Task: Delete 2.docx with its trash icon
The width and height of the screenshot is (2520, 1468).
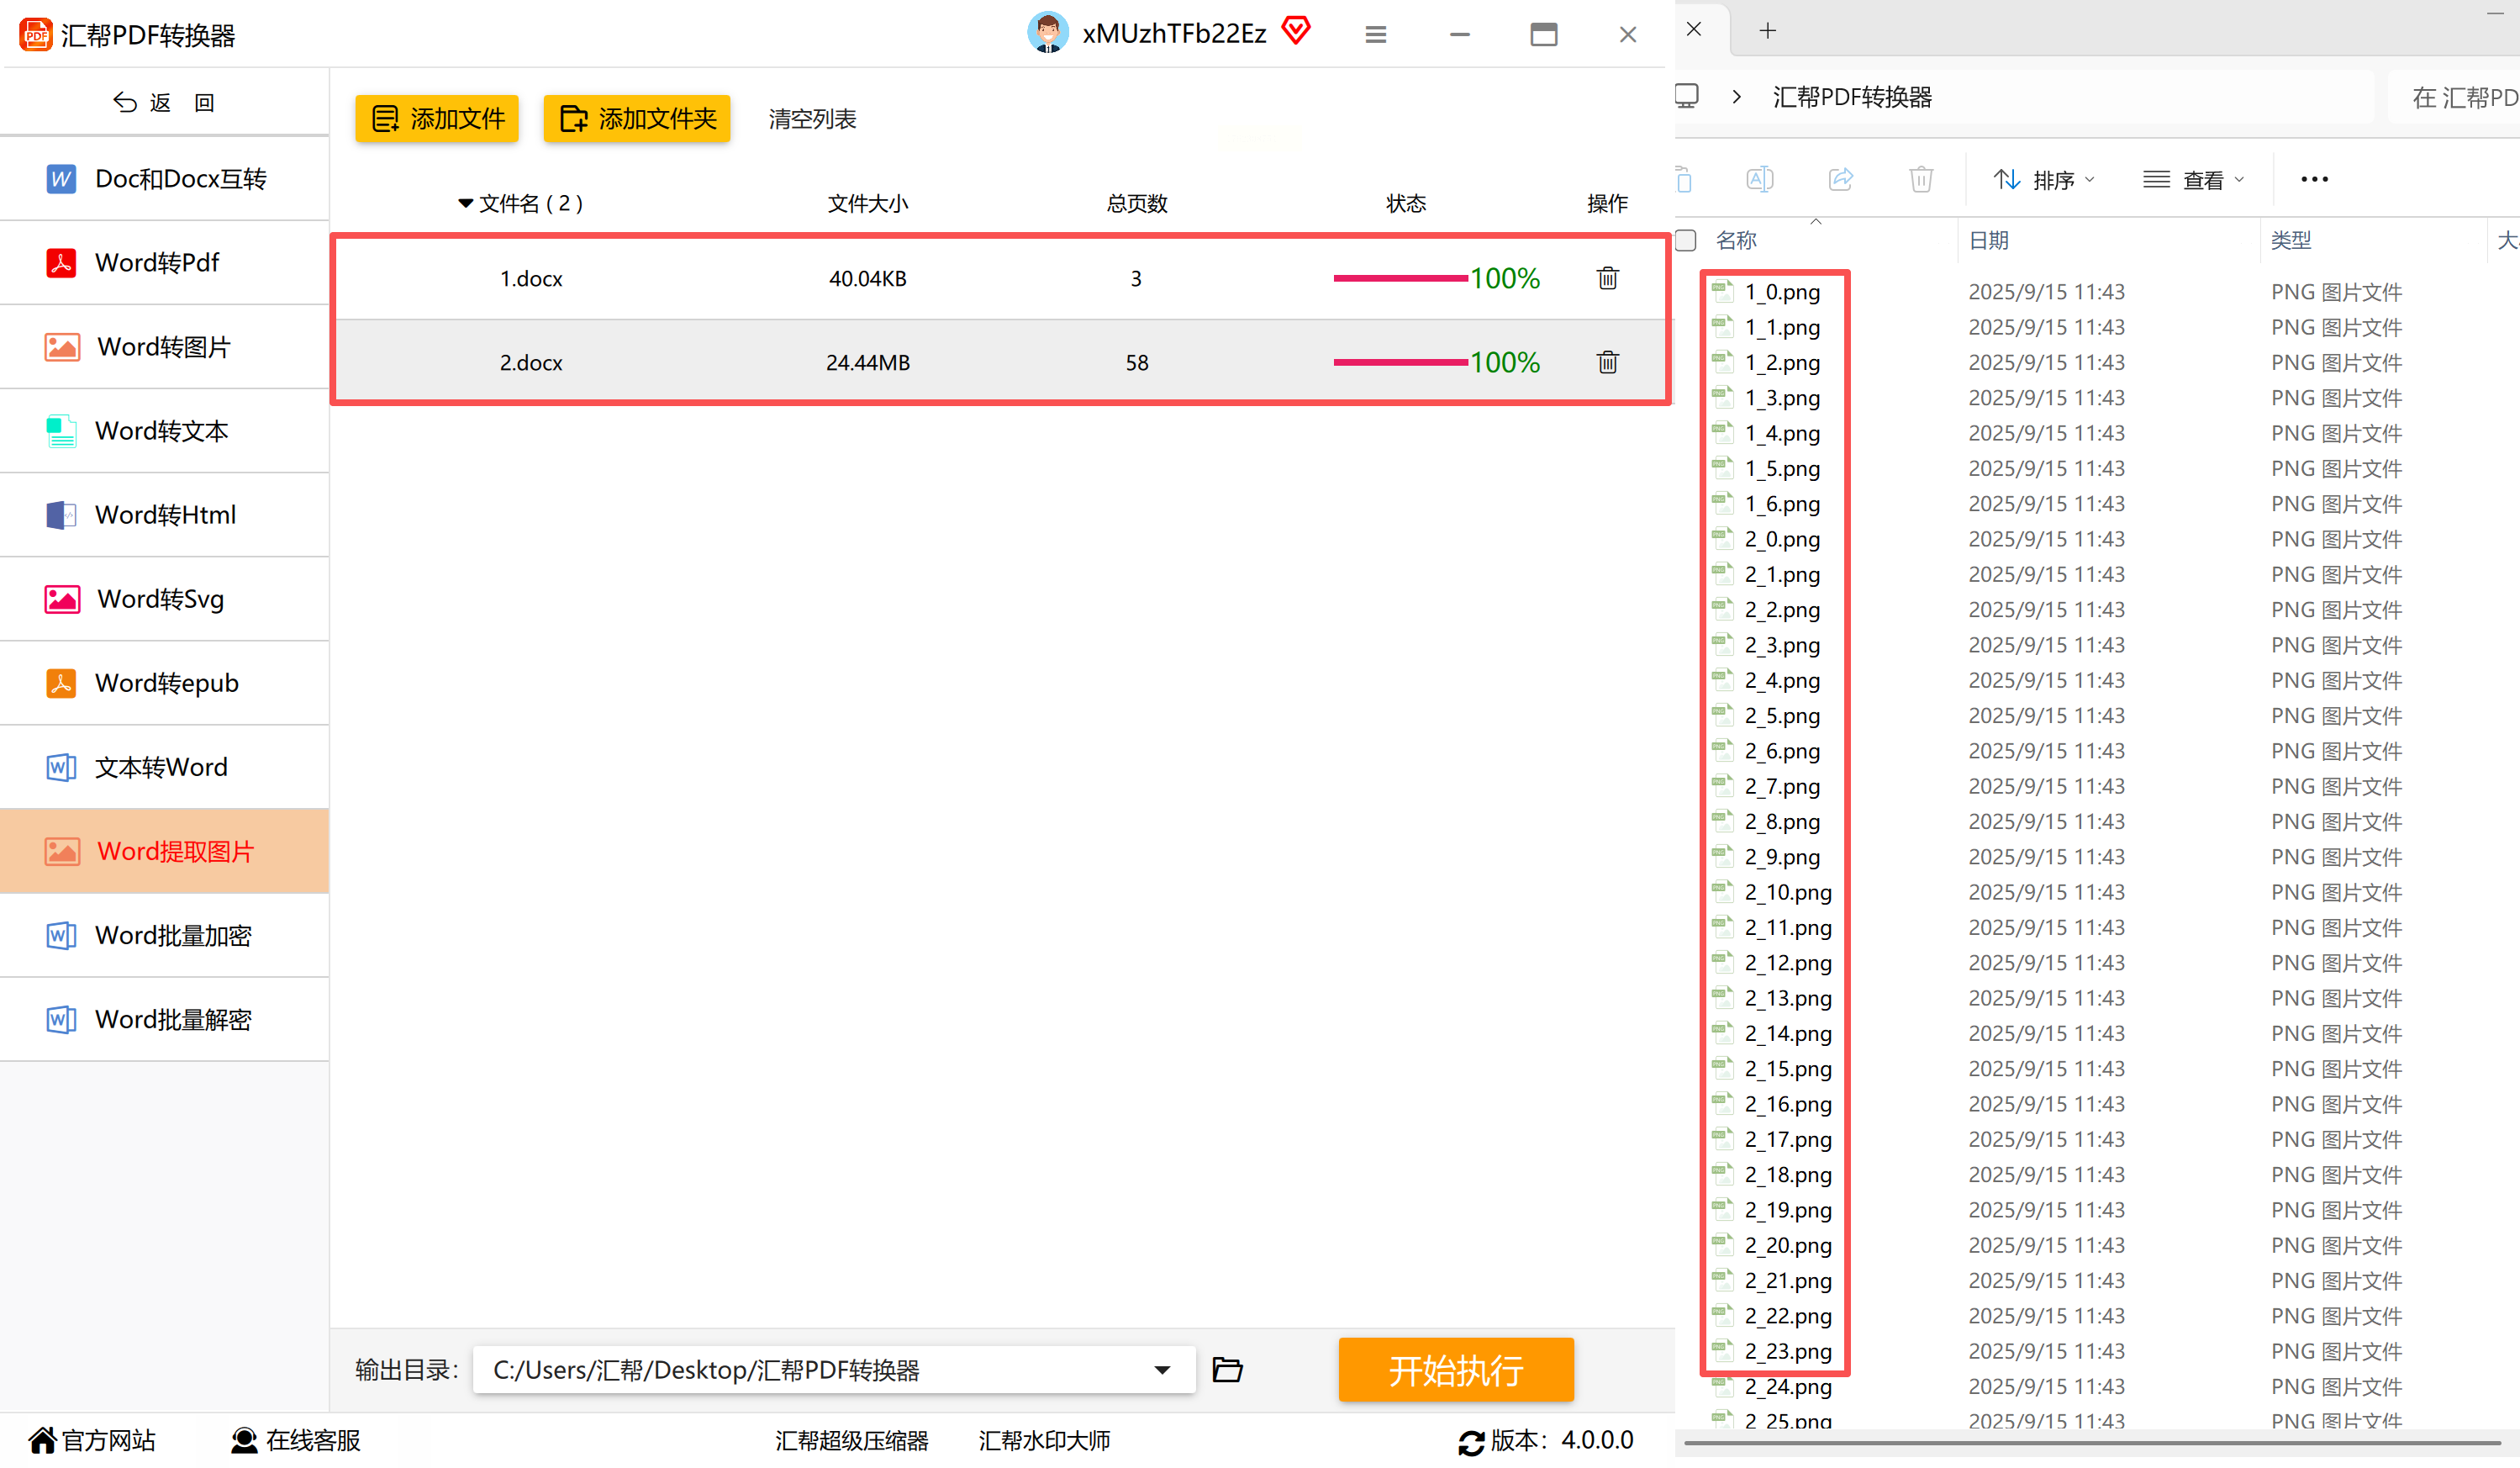Action: point(1607,362)
